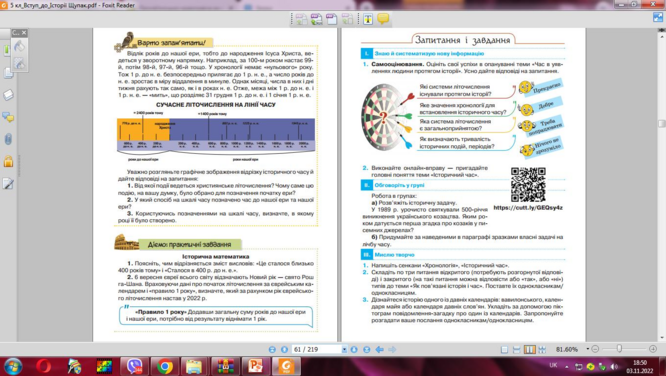Click the fourth PDF tool icon in toolbar
The image size is (666, 376).
pos(347,19)
